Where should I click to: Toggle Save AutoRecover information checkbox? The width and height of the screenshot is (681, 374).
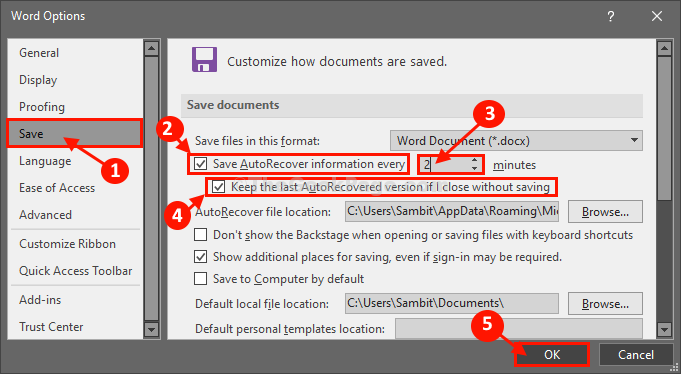coord(200,164)
